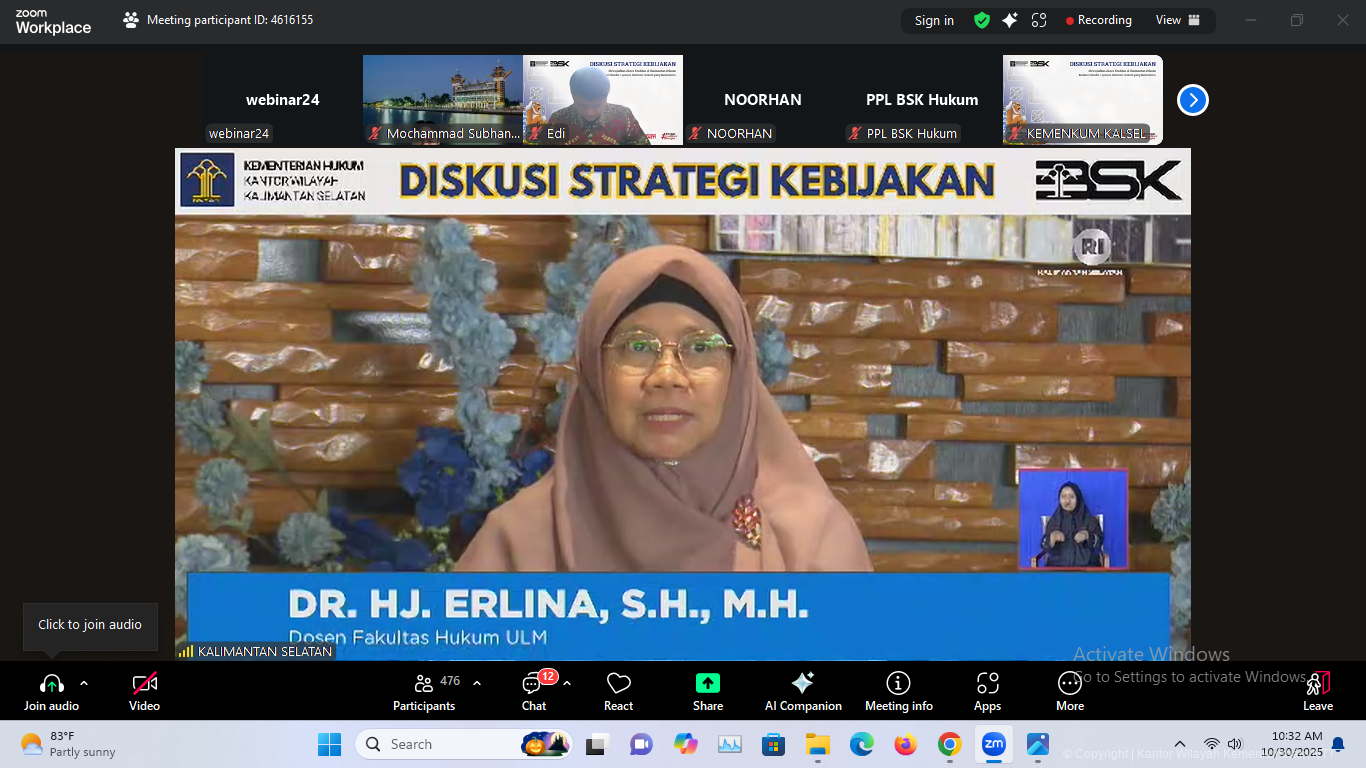Click the React heart icon
This screenshot has width=1366, height=768.
point(617,685)
